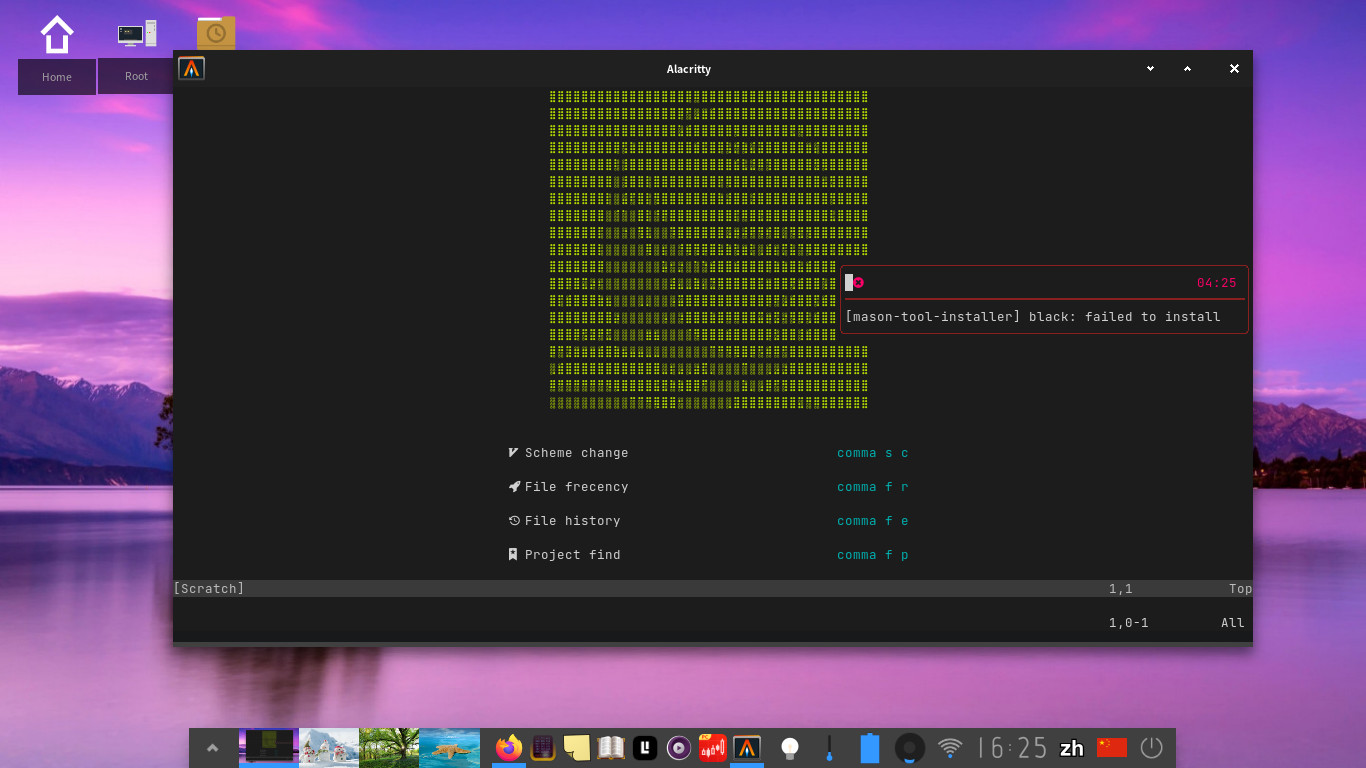Open the power button menu

[x=1152, y=747]
